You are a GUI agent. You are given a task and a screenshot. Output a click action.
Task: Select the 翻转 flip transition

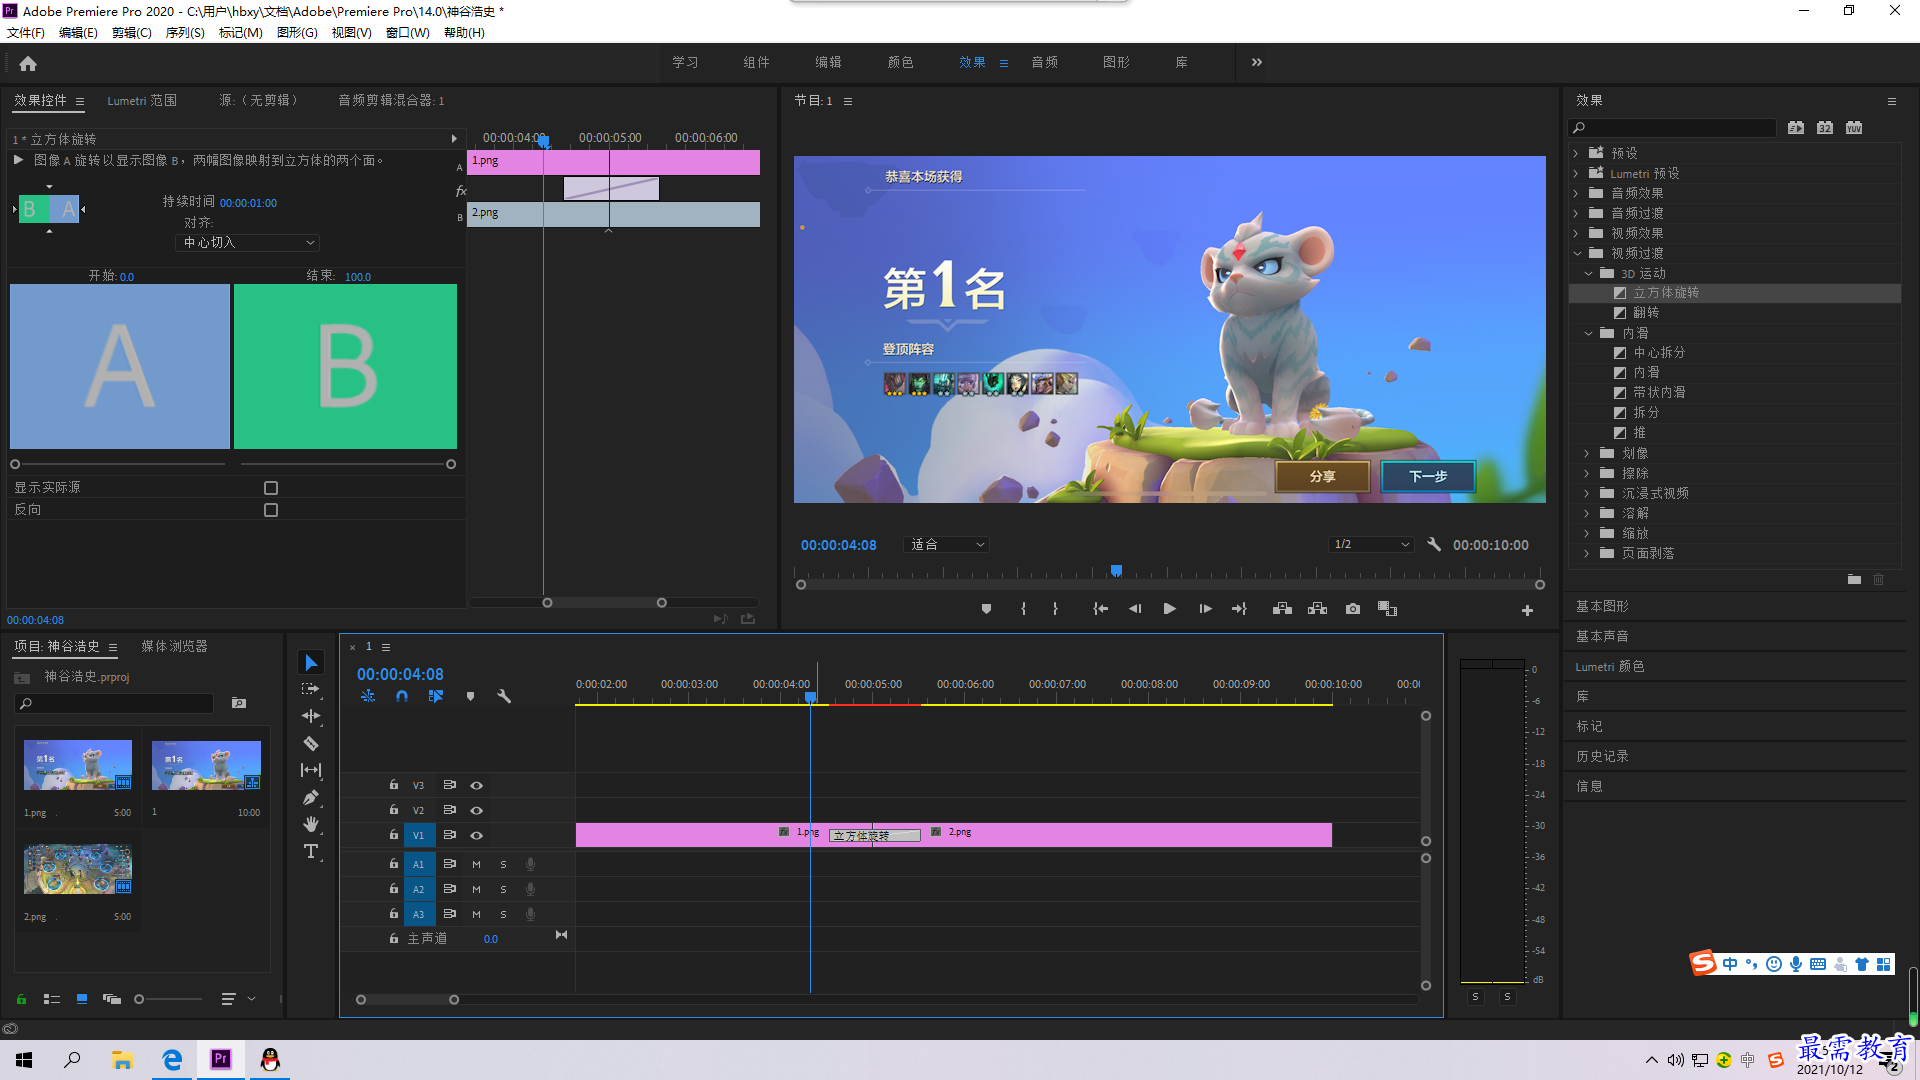1646,313
